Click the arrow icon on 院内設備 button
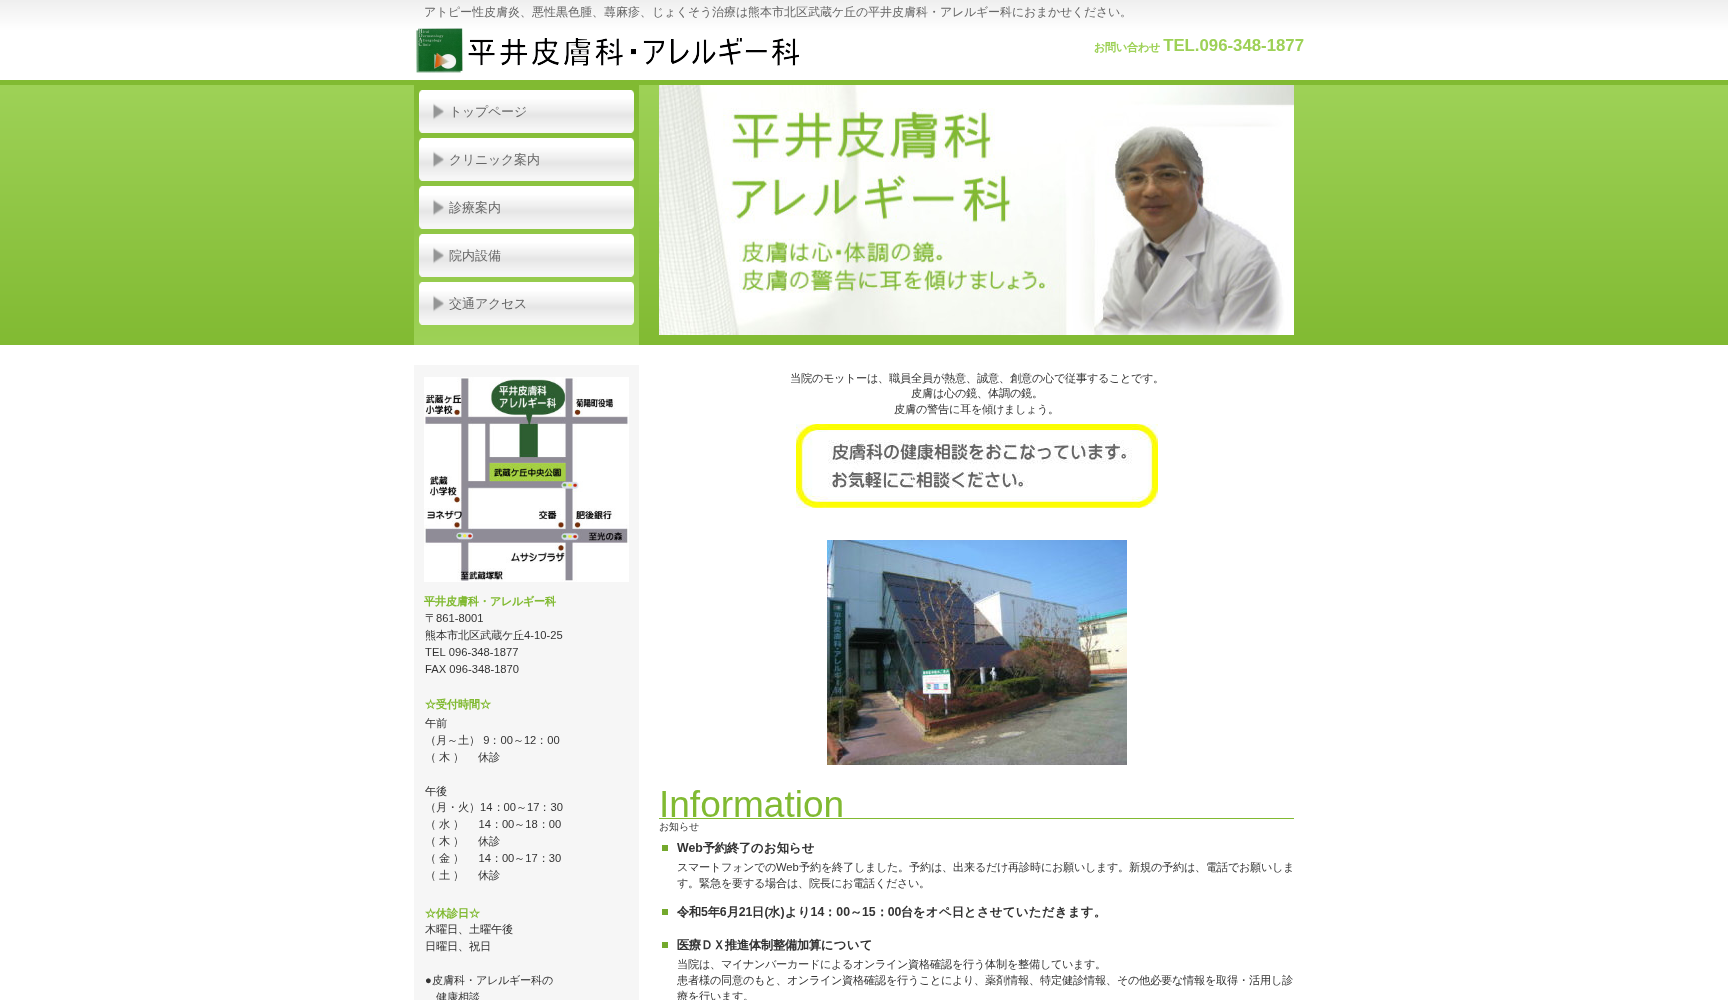Image resolution: width=1728 pixels, height=1000 pixels. pyautogui.click(x=438, y=255)
